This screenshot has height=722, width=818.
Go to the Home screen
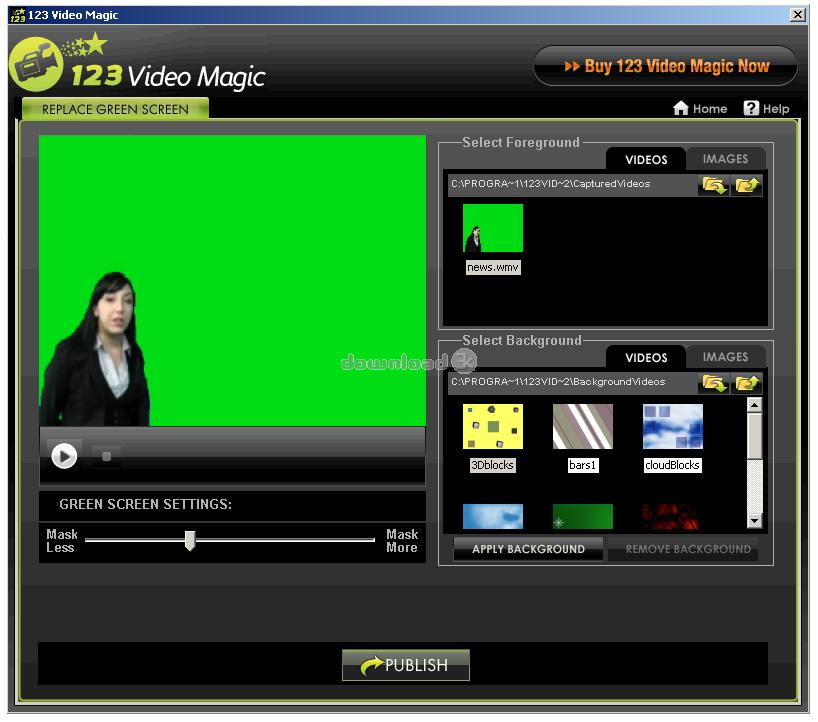tap(700, 109)
